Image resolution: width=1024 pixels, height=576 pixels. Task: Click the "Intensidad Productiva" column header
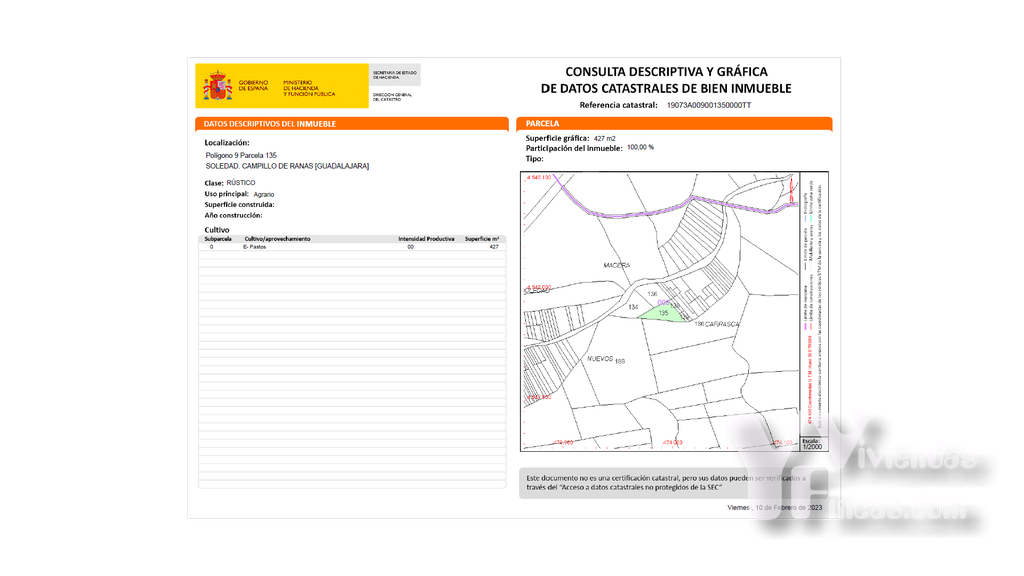click(x=426, y=239)
